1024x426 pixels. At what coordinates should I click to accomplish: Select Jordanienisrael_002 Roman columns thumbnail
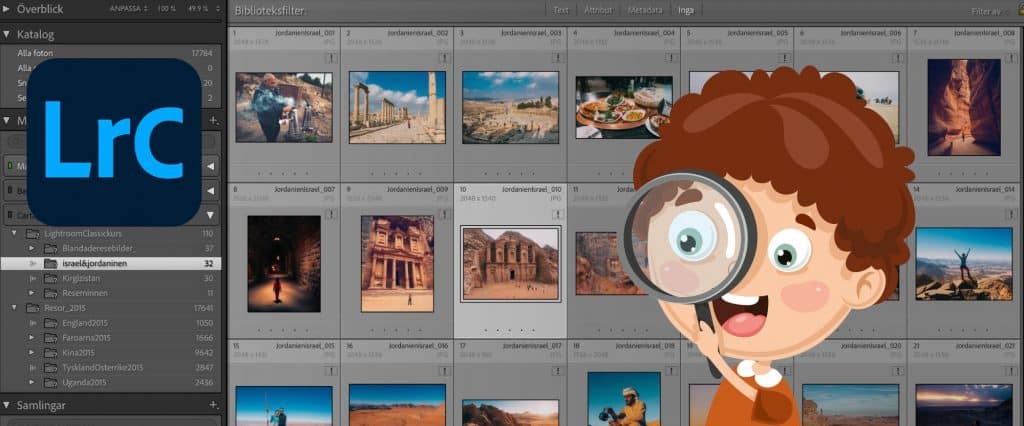(397, 107)
